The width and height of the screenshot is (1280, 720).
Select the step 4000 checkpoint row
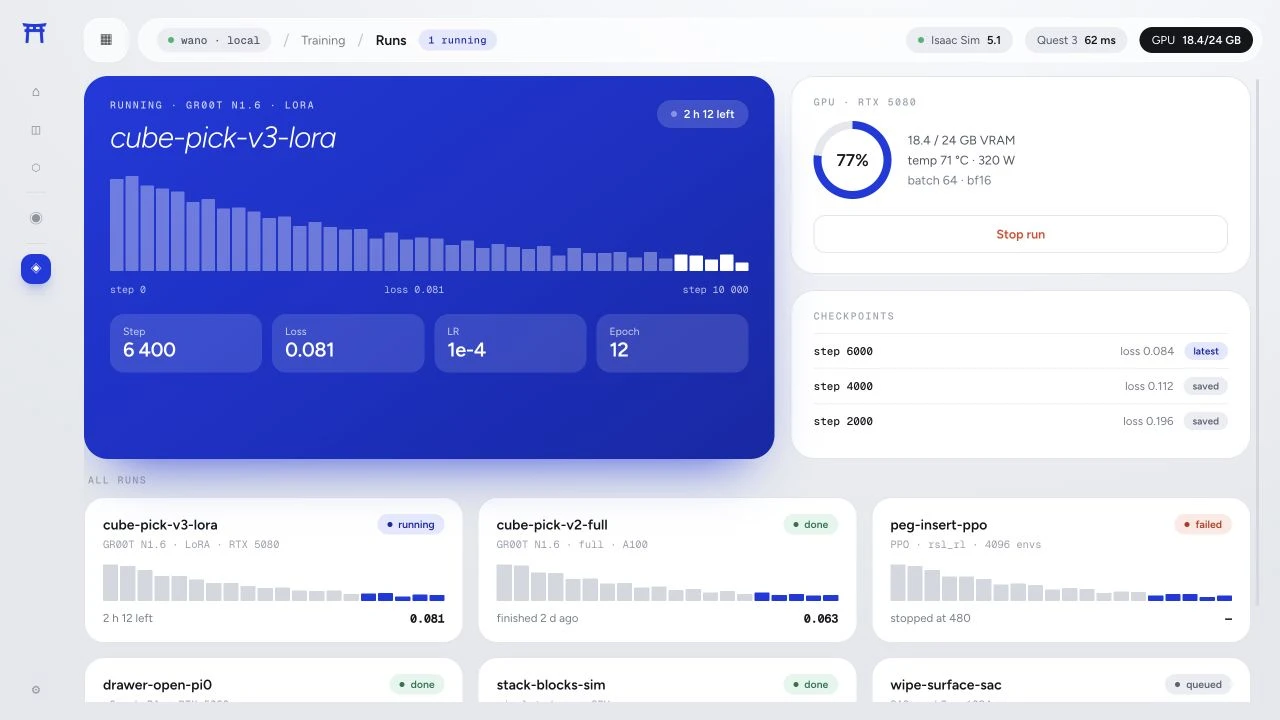(x=1020, y=386)
